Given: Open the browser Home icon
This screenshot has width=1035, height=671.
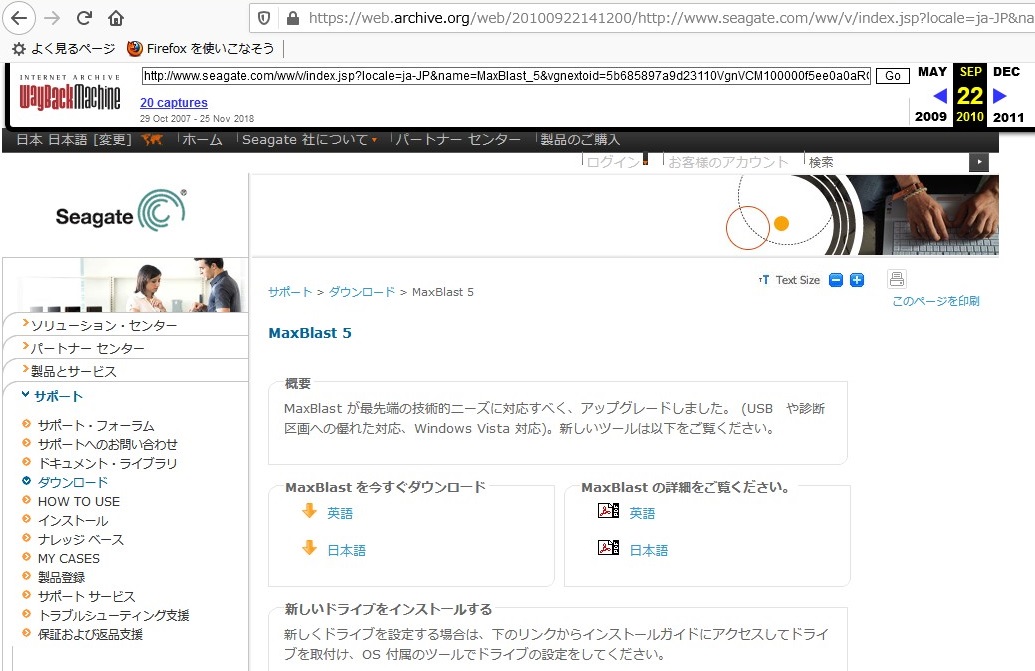Looking at the screenshot, I should pos(116,18).
